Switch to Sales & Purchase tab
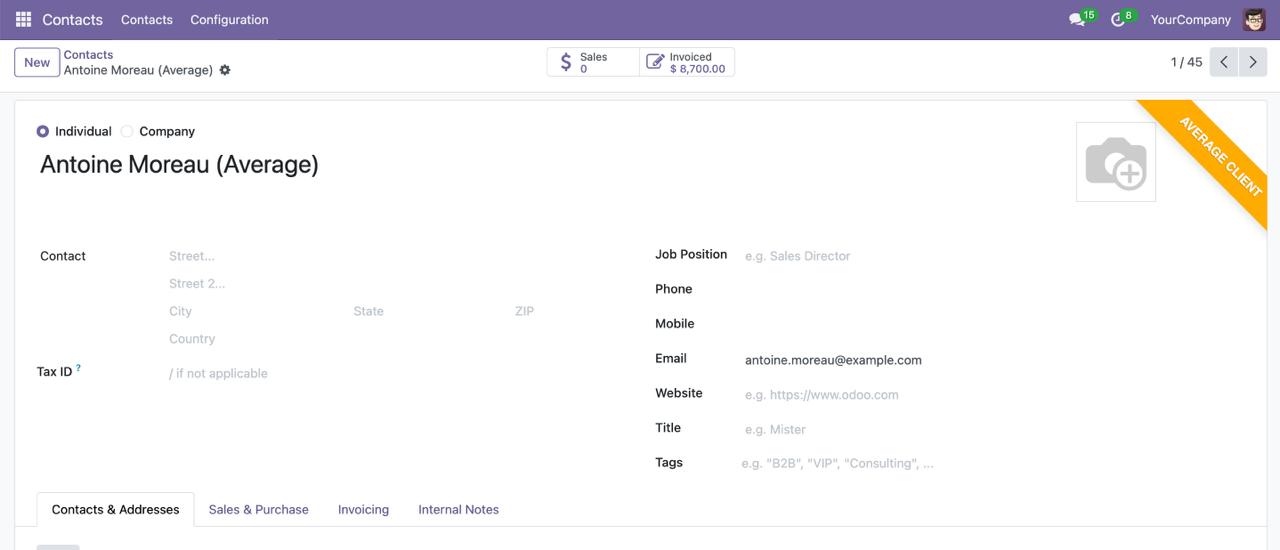This screenshot has width=1280, height=550. 258,509
